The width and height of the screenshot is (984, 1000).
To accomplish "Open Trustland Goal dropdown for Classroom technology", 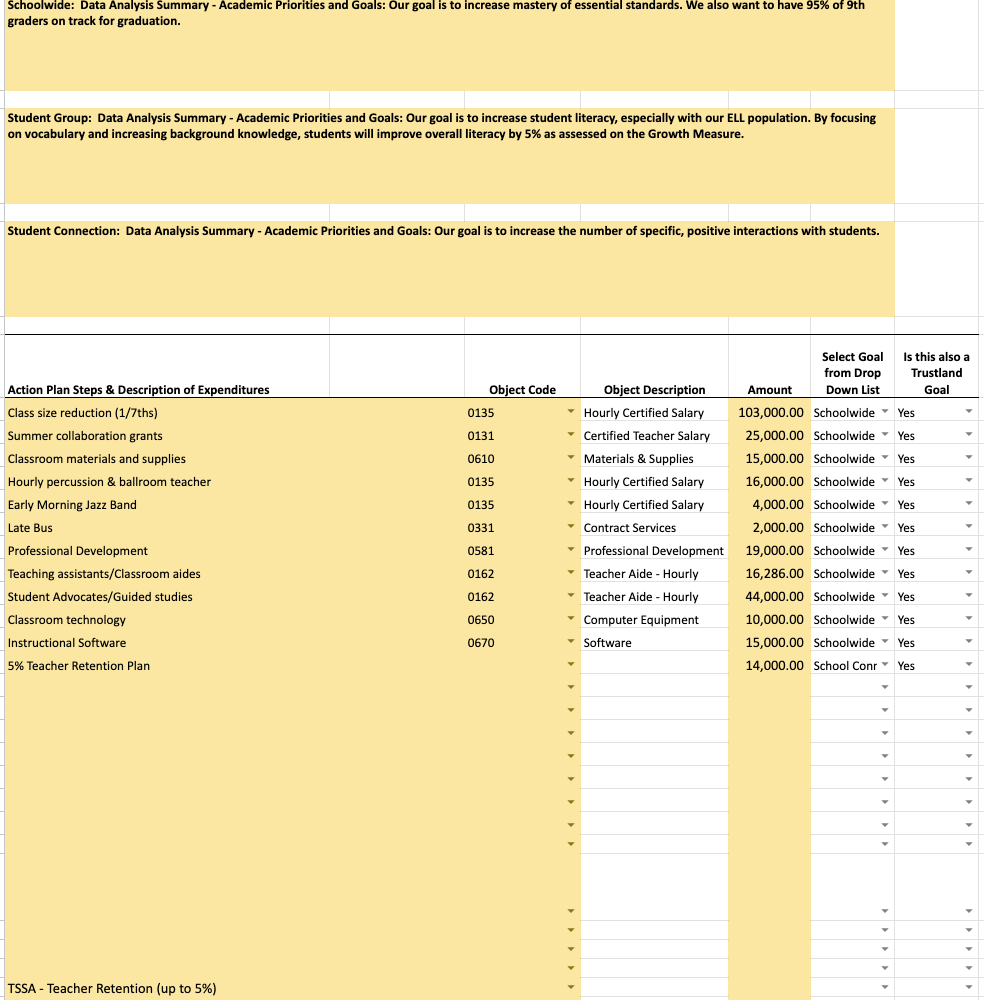I will (x=969, y=619).
